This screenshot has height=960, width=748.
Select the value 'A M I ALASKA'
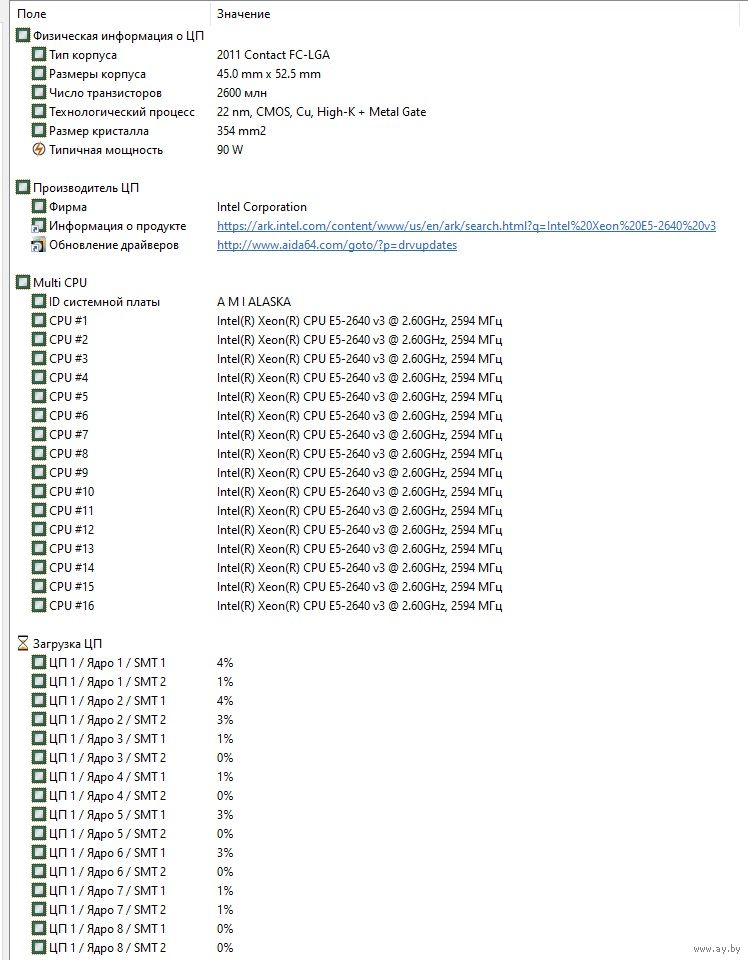(x=254, y=301)
